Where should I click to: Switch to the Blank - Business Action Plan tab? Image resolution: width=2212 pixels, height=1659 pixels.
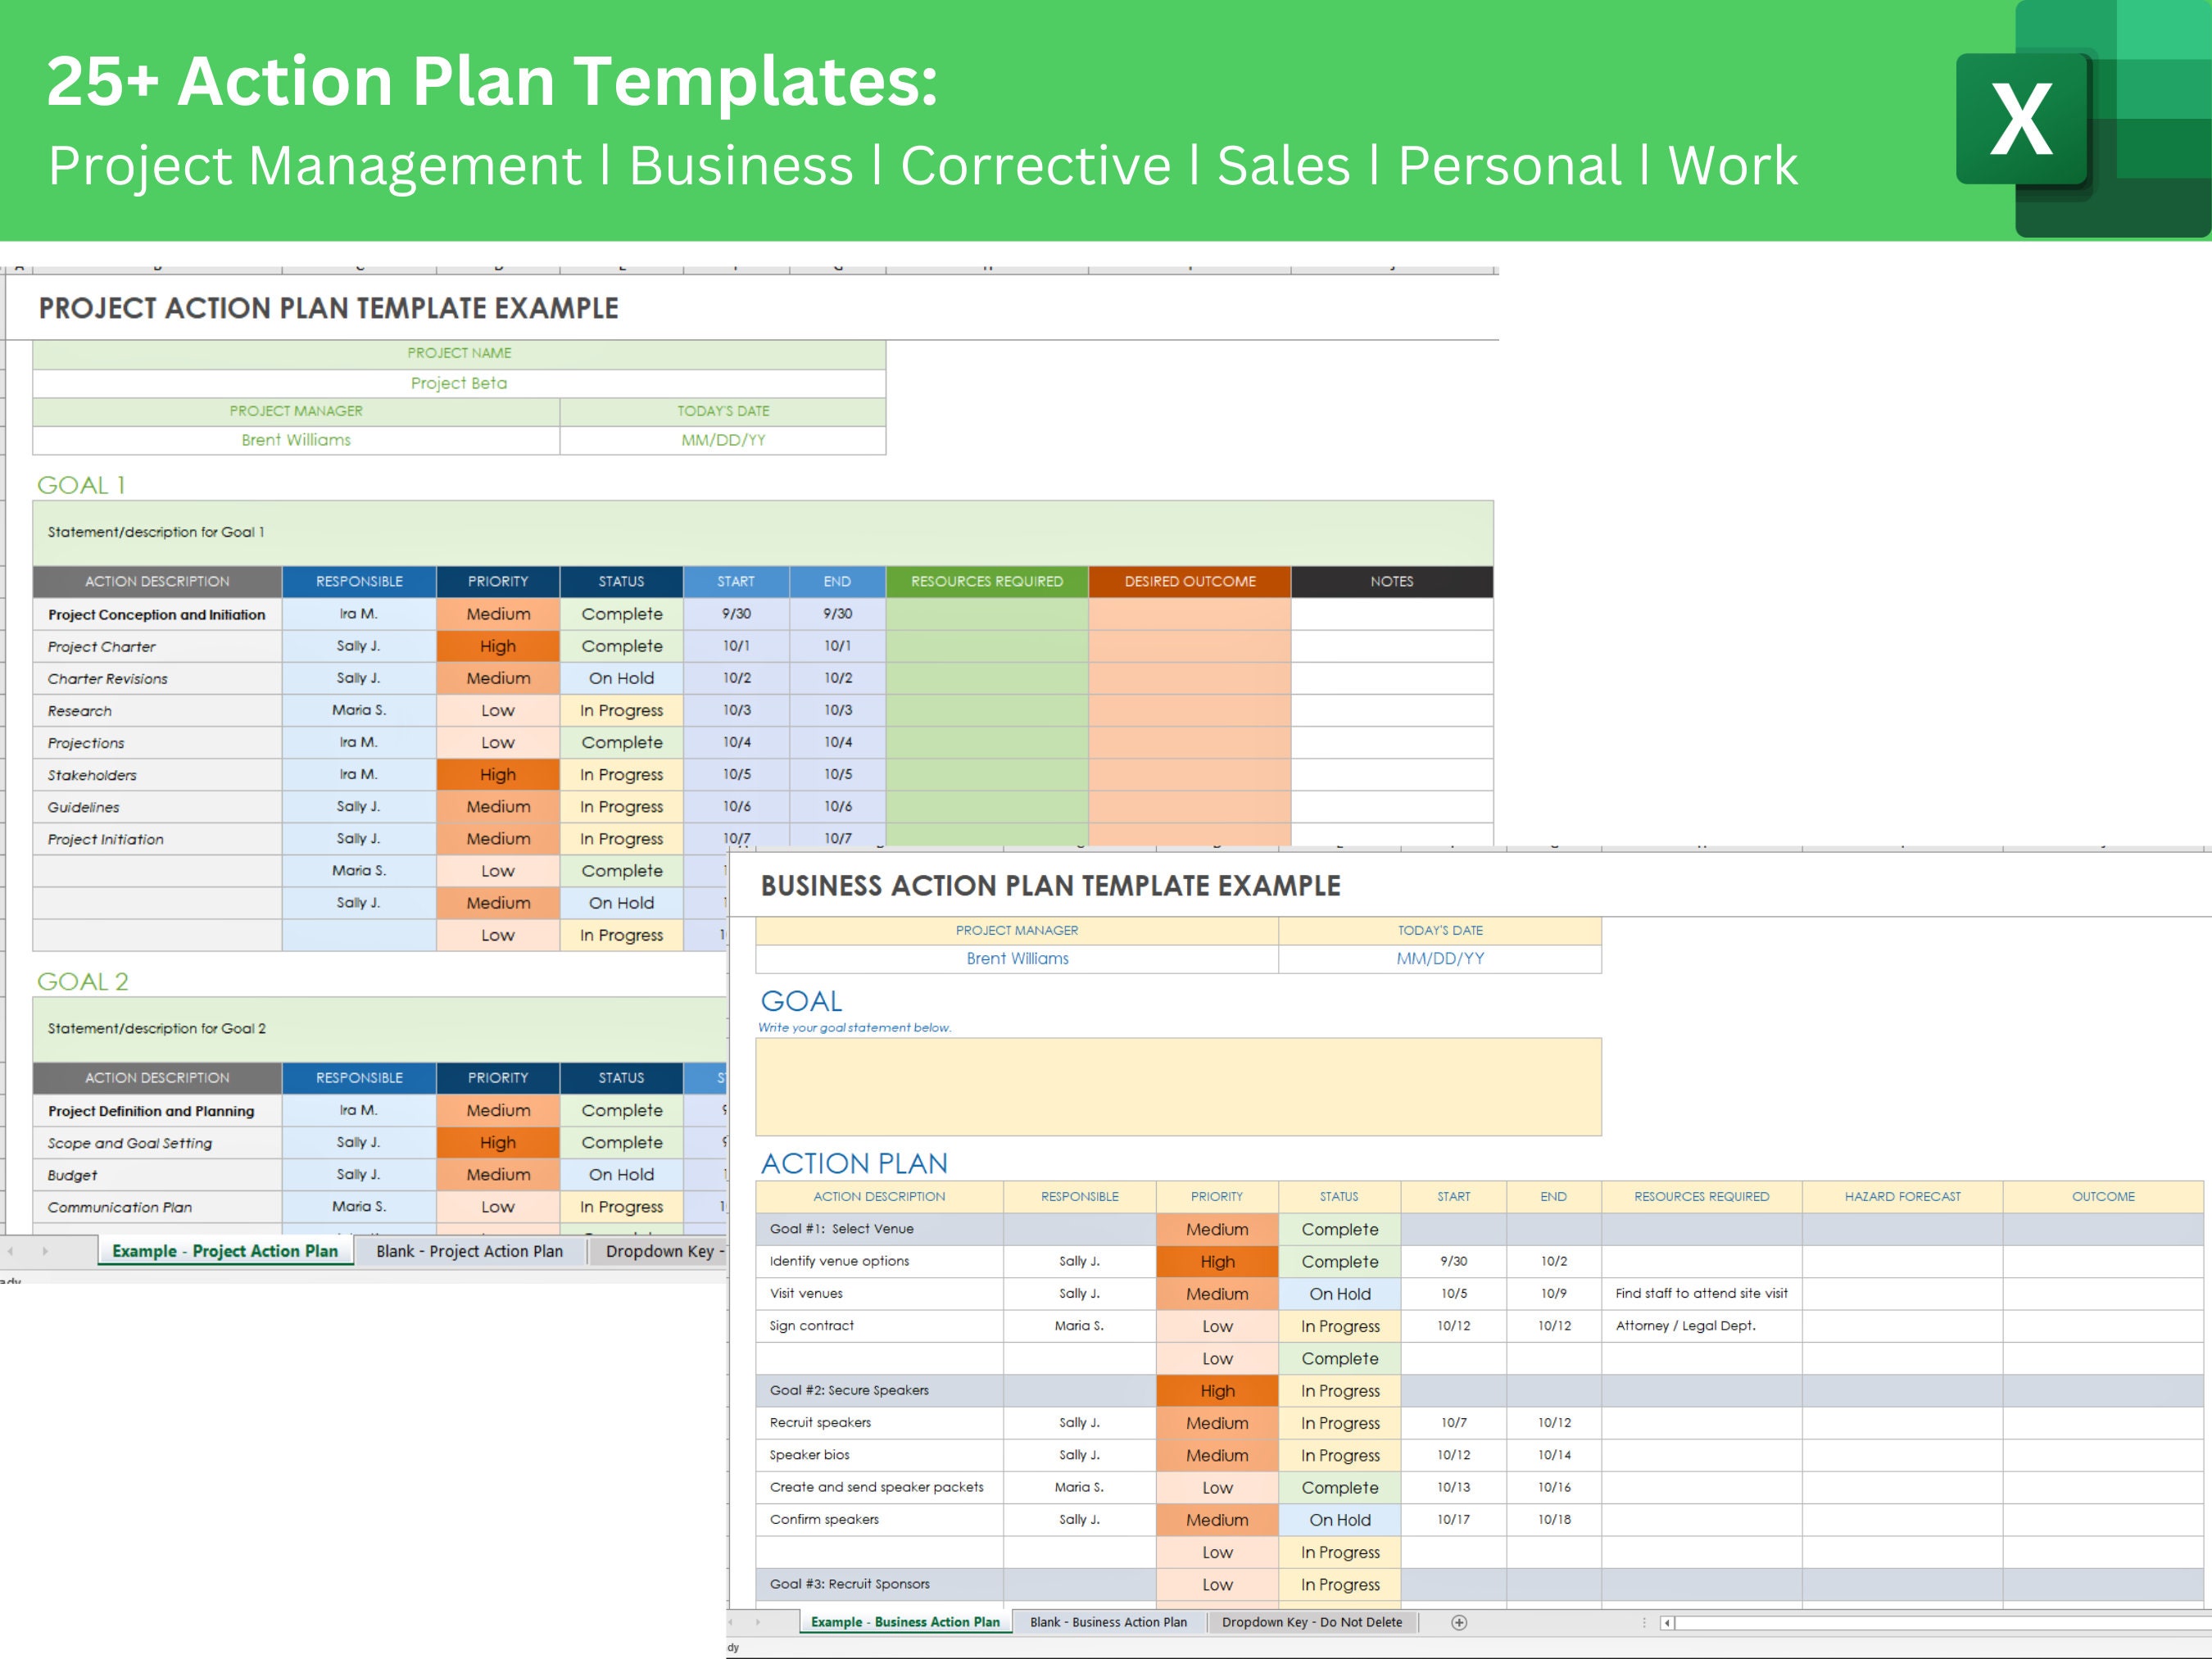coord(1109,1622)
